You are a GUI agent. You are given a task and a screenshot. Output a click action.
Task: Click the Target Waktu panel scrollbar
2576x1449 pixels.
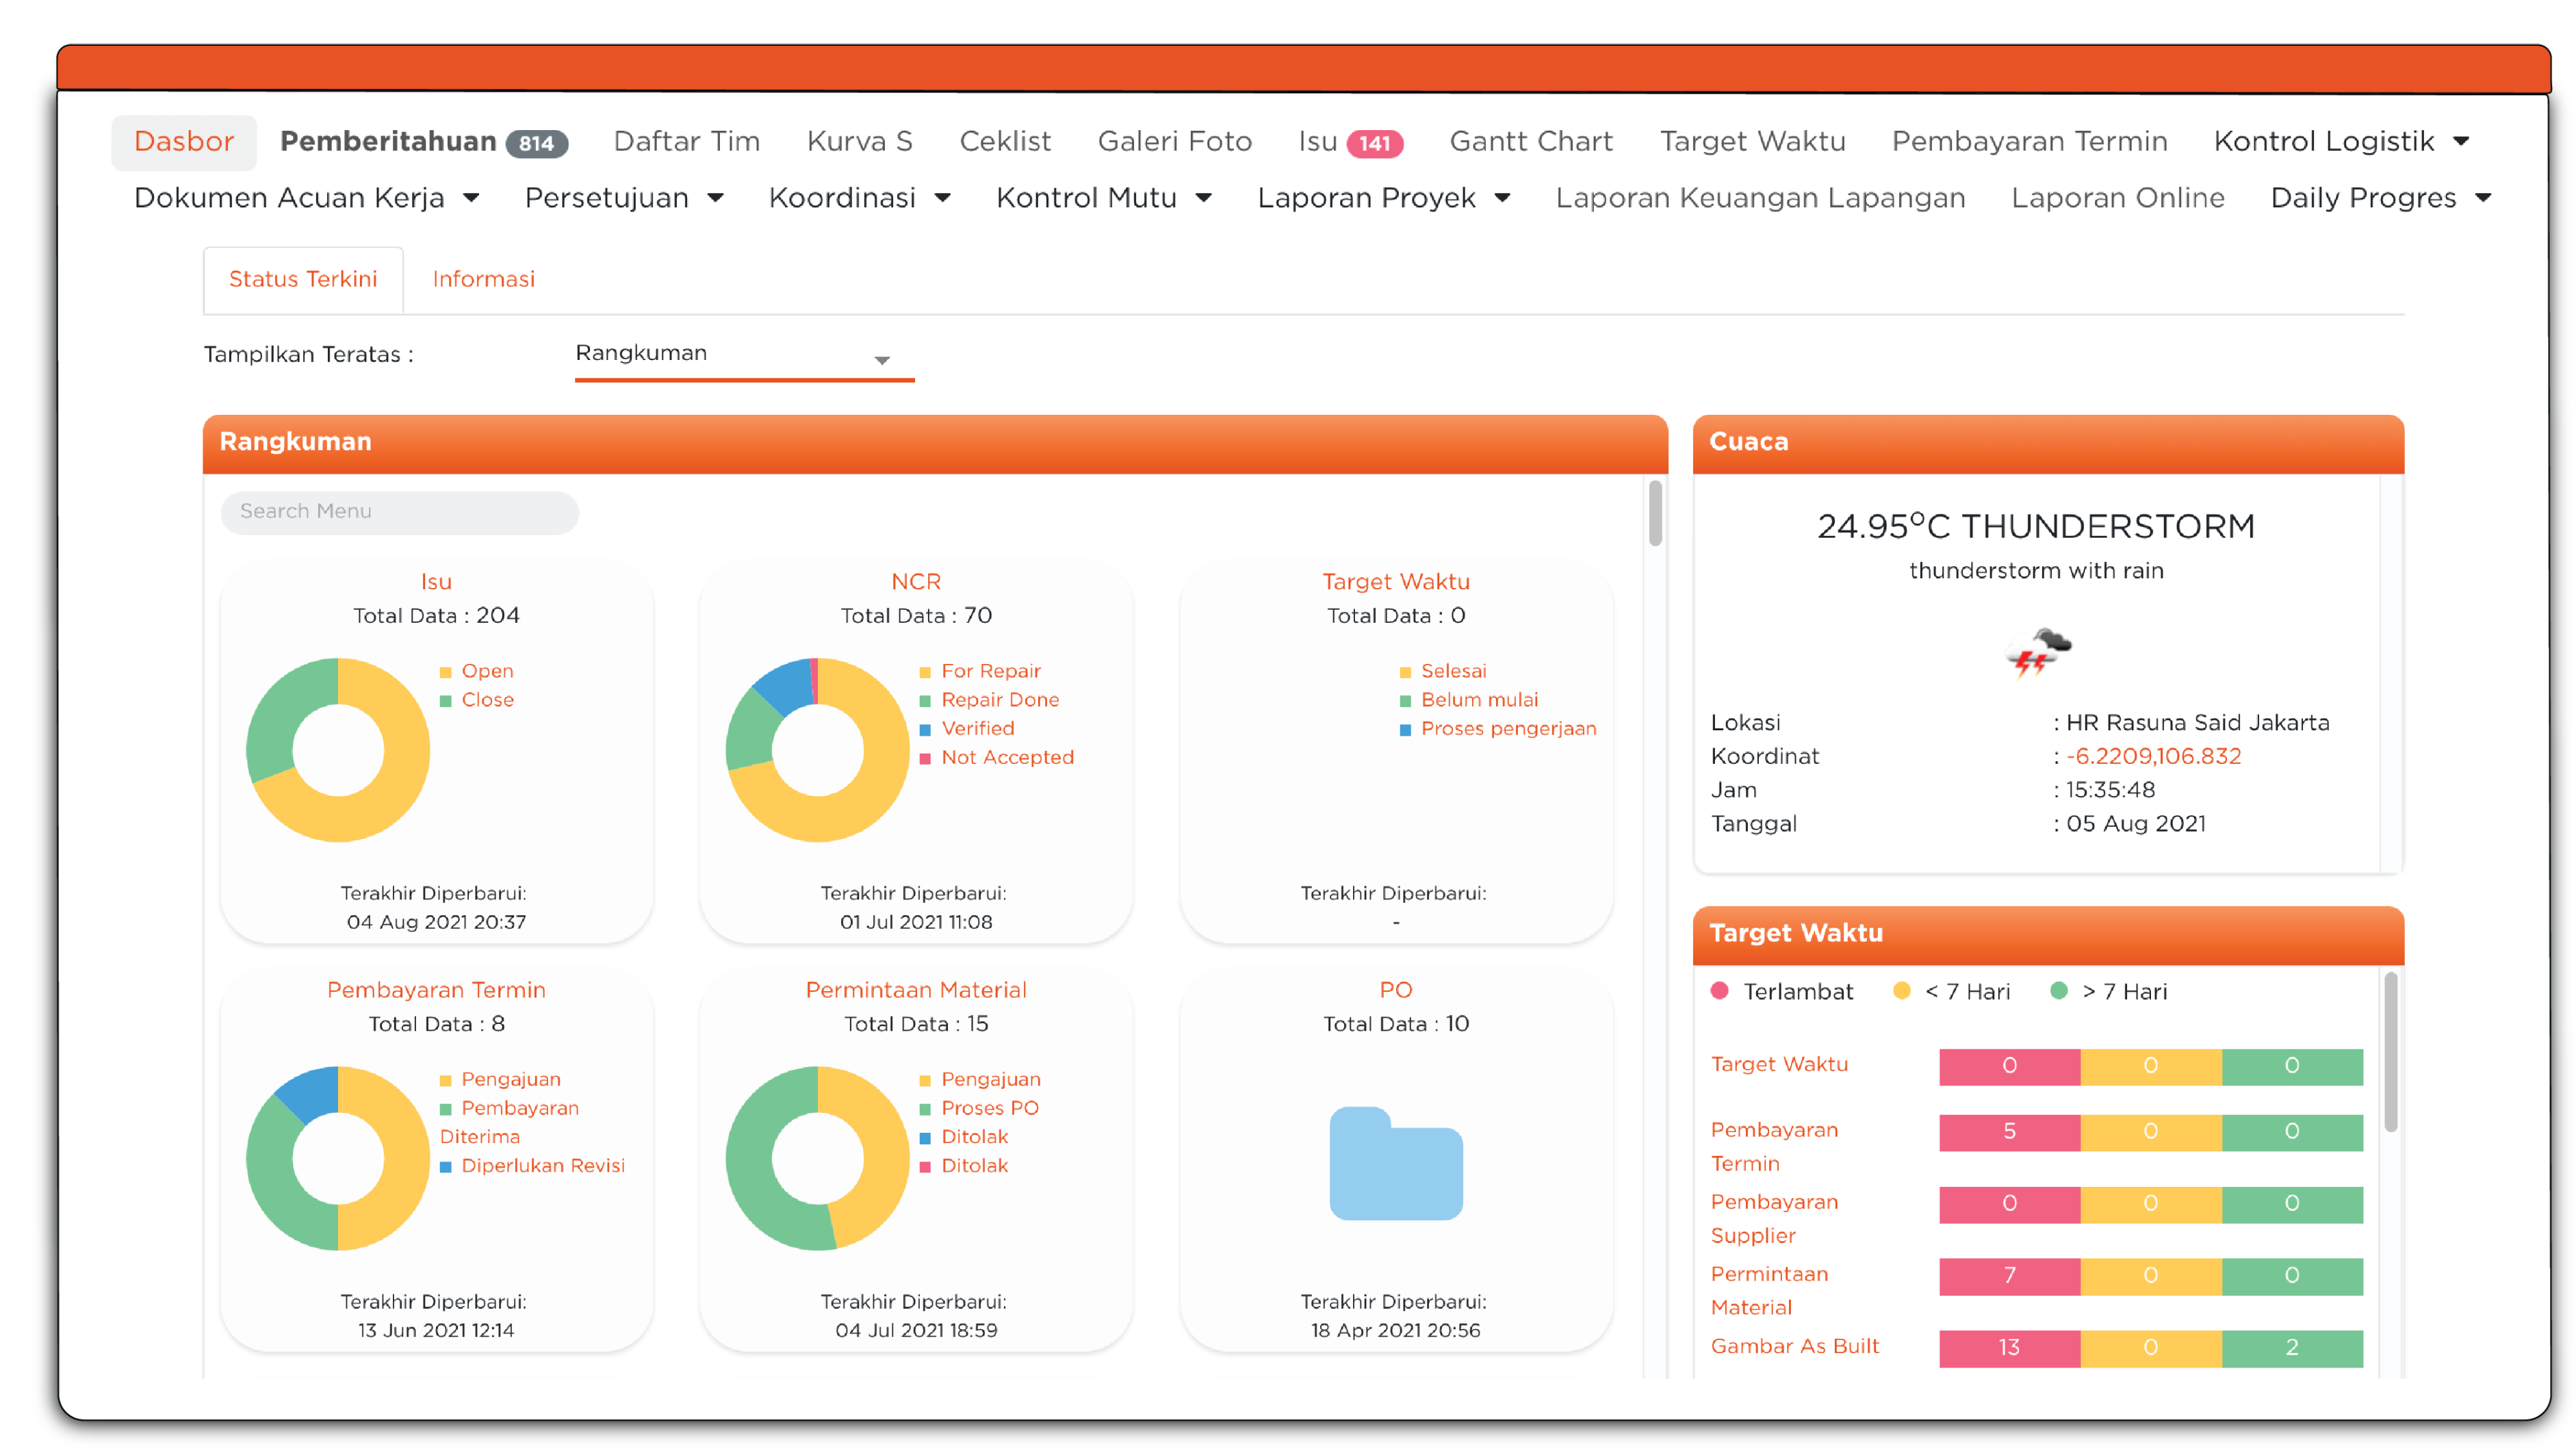(x=2390, y=1052)
